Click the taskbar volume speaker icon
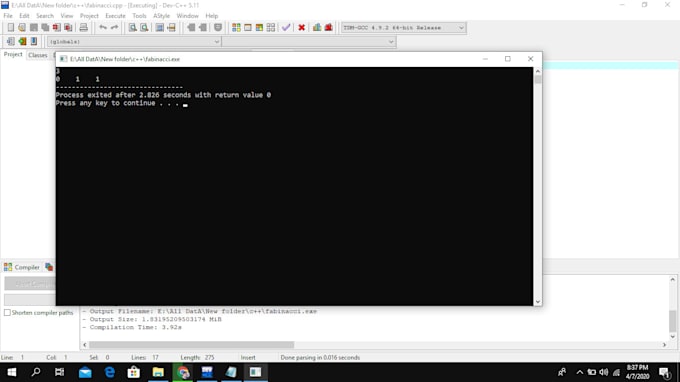680x382 pixels. point(604,372)
